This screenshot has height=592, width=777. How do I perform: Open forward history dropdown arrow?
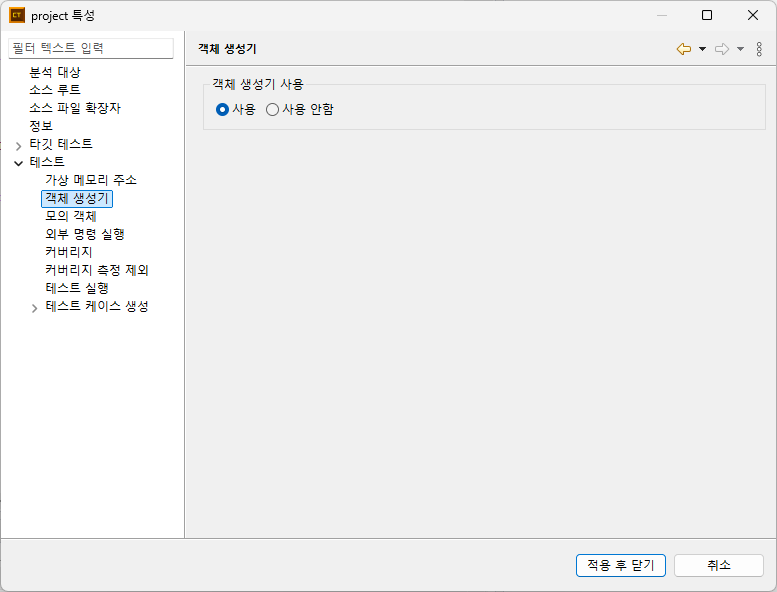tap(740, 49)
